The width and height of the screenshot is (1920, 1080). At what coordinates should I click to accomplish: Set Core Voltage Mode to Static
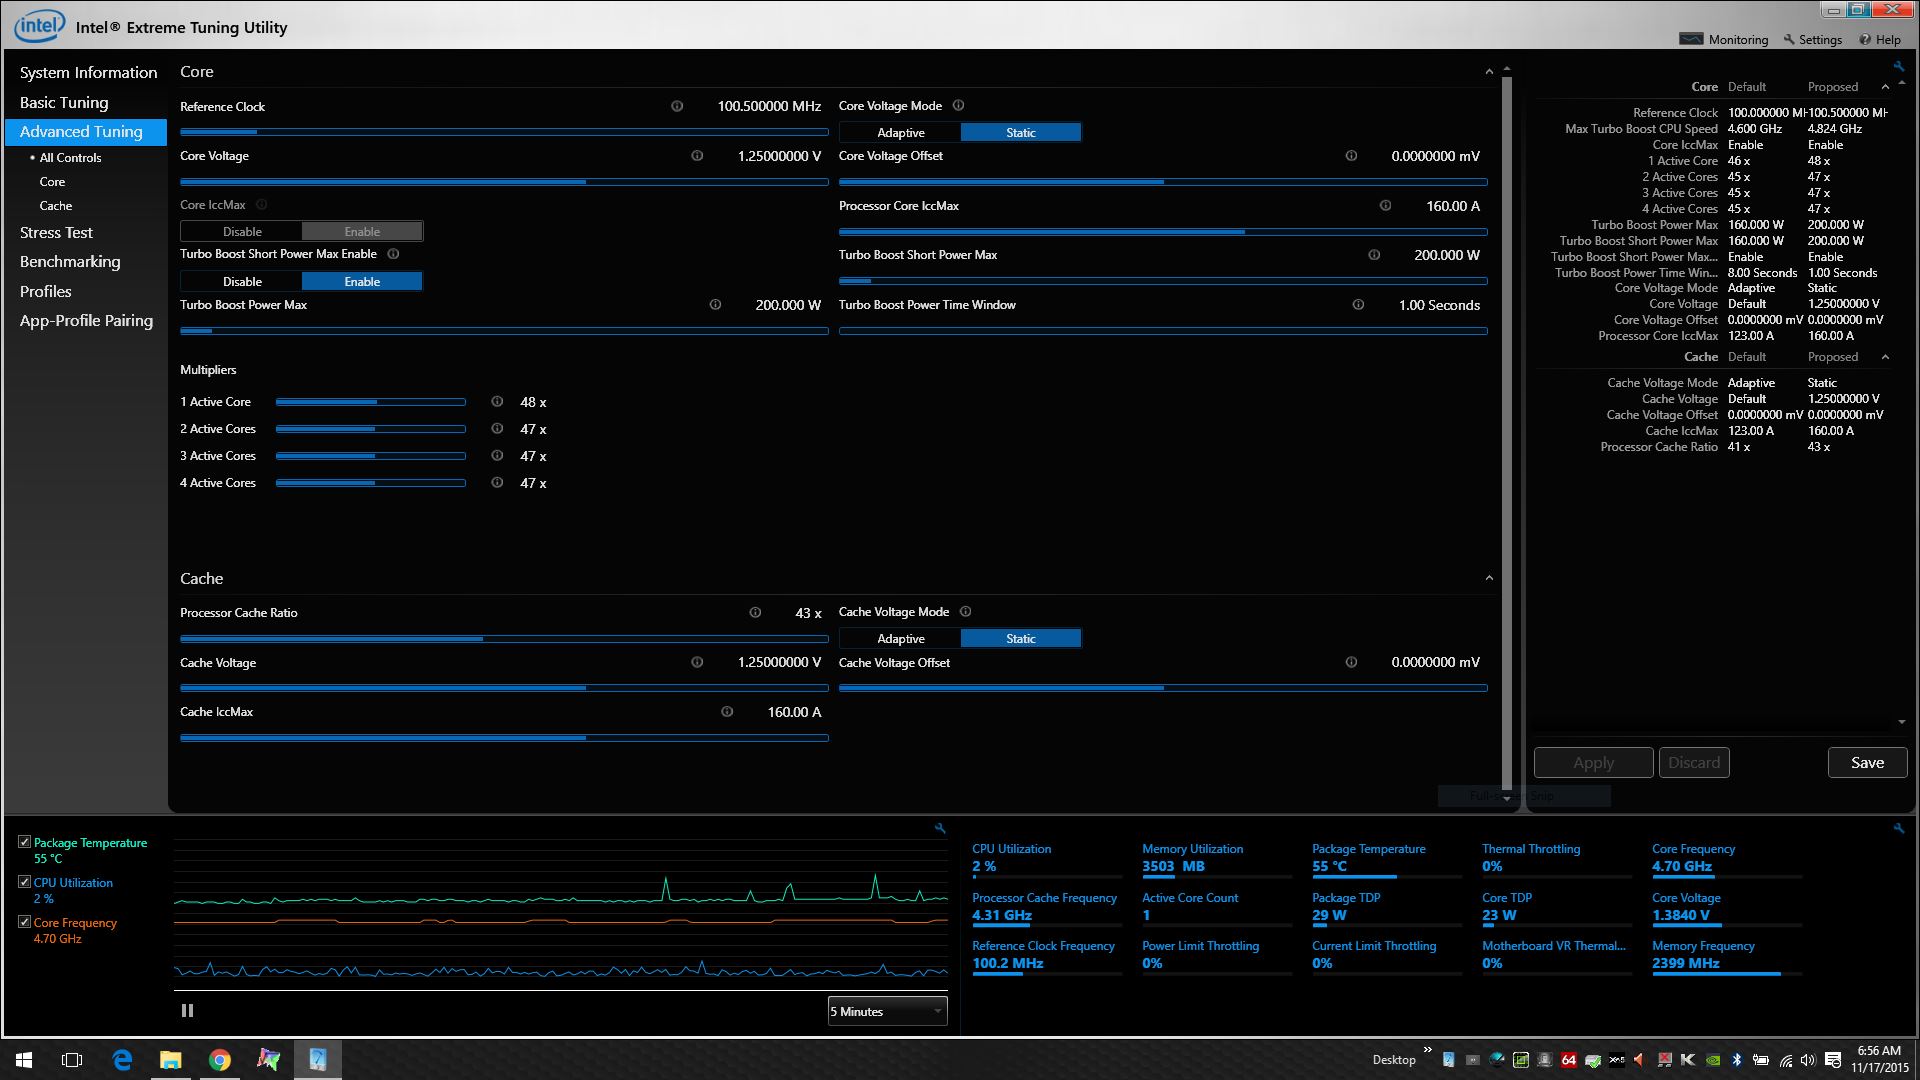pyautogui.click(x=1021, y=132)
